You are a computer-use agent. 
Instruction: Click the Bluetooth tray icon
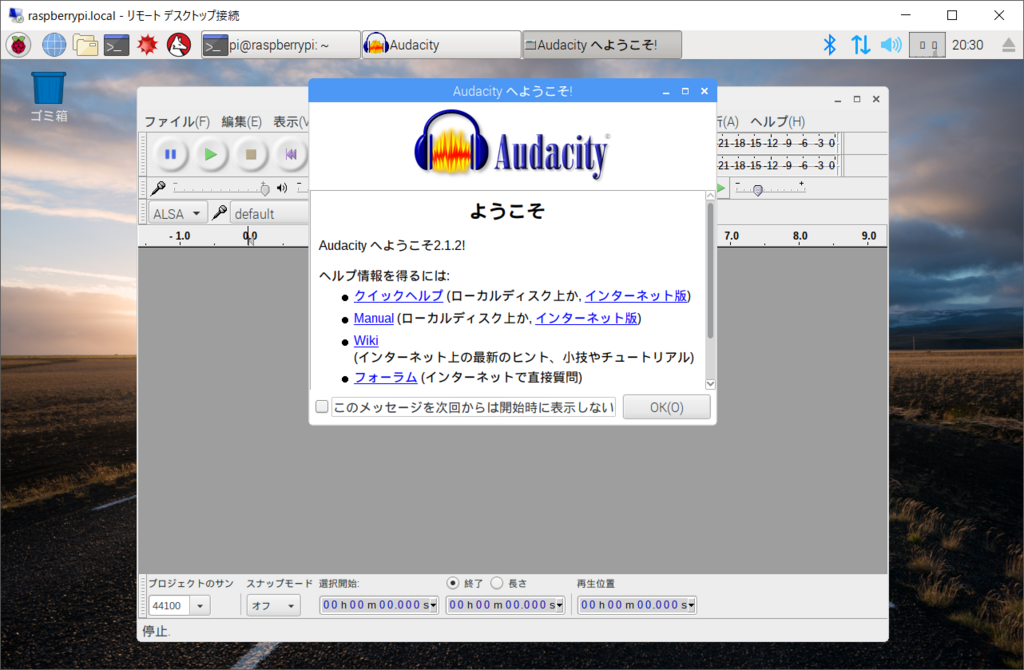click(829, 44)
